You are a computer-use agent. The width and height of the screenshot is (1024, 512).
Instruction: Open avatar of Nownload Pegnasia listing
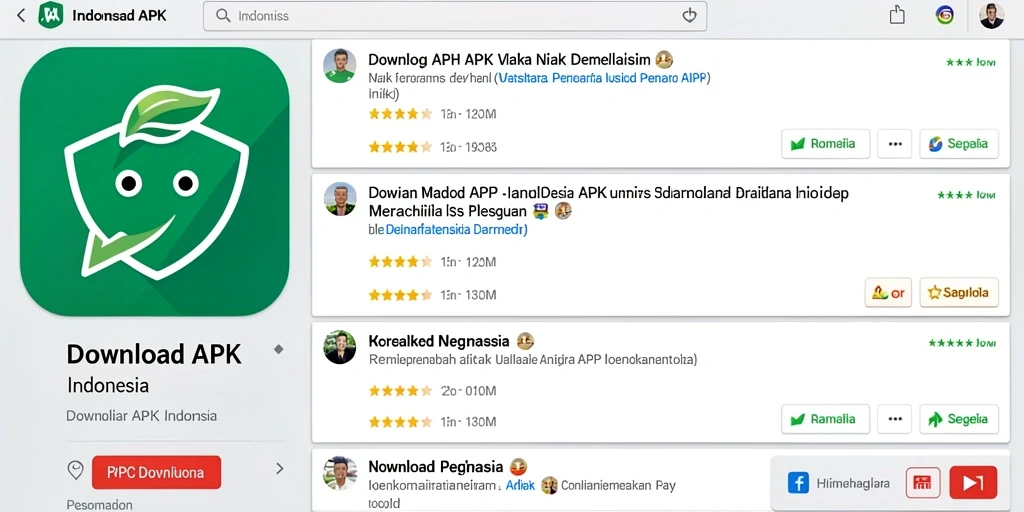[340, 473]
